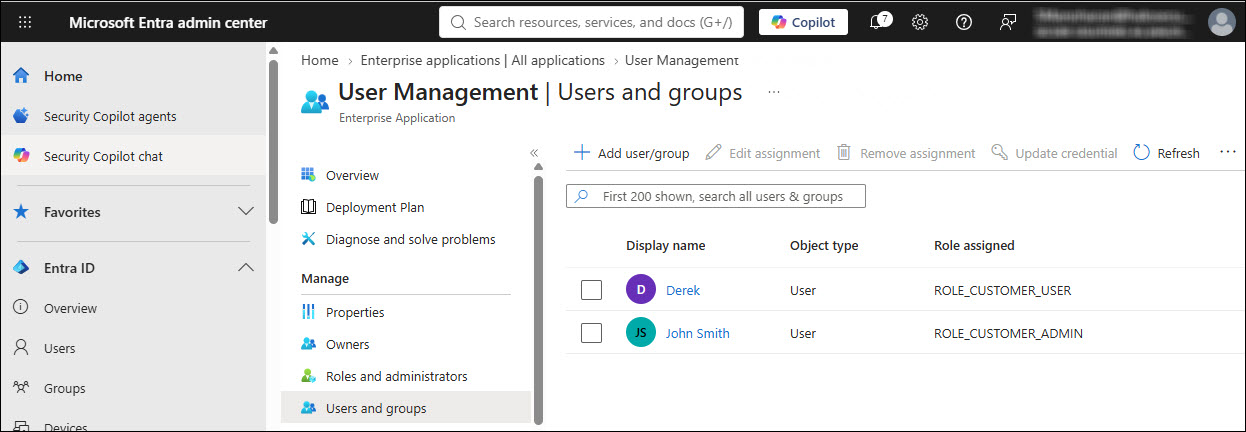
Task: Open notifications bell with 7 alerts
Action: [x=879, y=22]
